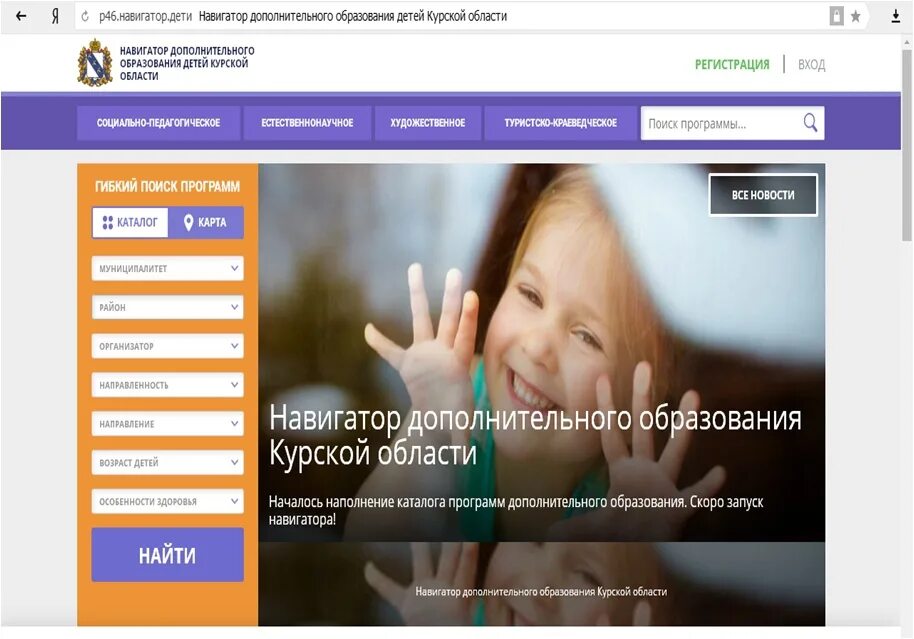This screenshot has height=639, width=914.
Task: Open the Особенности здоровья dropdown
Action: tap(167, 501)
